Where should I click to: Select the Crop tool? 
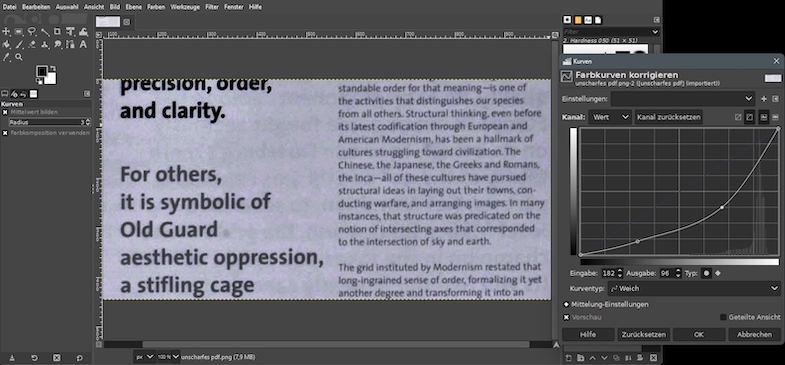tap(58, 32)
